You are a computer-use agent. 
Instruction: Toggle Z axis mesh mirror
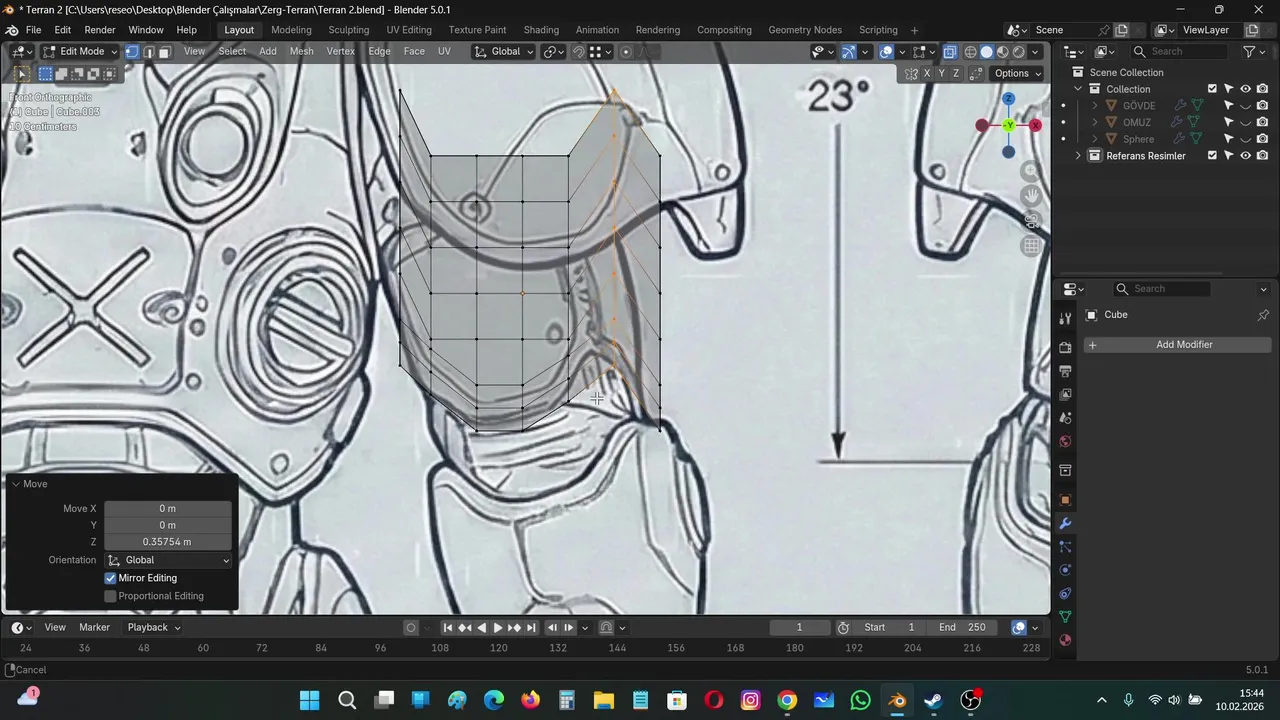(x=956, y=74)
